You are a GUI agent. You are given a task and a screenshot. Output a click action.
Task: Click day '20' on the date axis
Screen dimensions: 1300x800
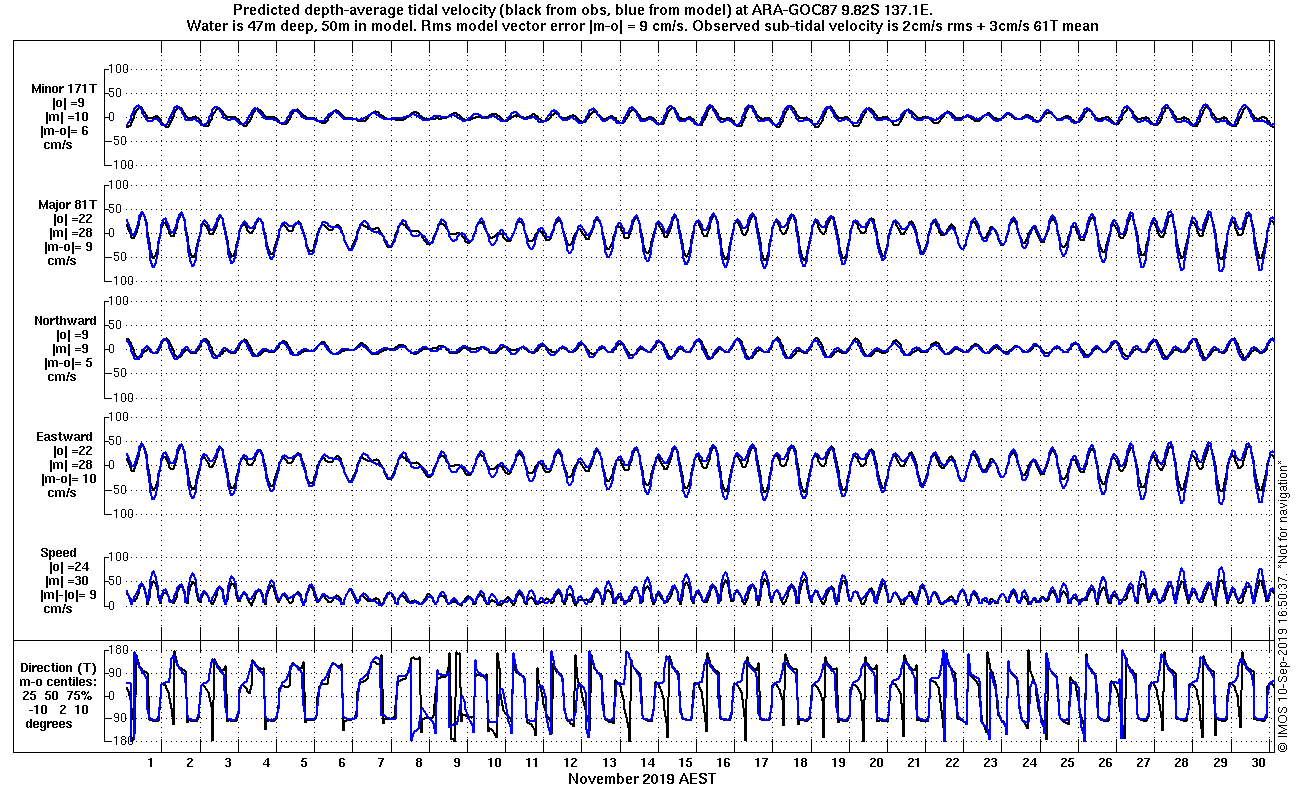(876, 762)
